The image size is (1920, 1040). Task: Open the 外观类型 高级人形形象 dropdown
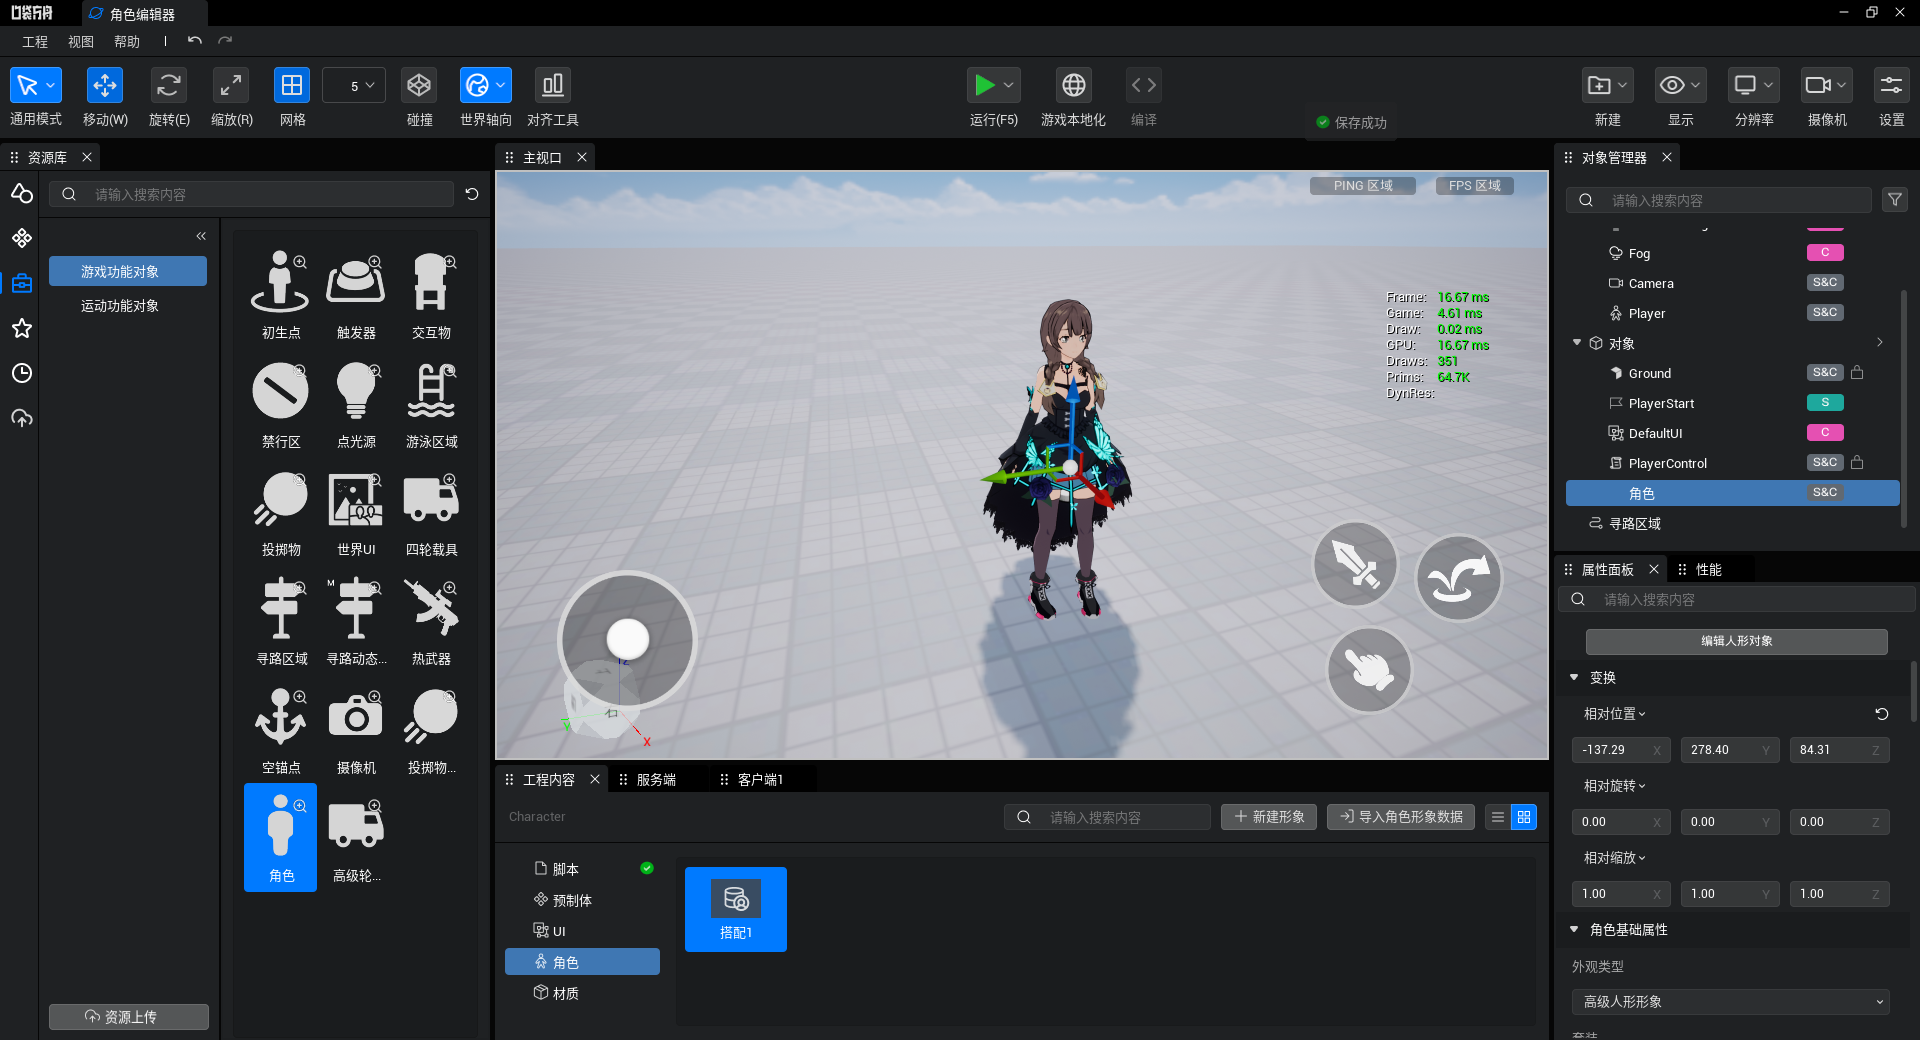coord(1731,1002)
